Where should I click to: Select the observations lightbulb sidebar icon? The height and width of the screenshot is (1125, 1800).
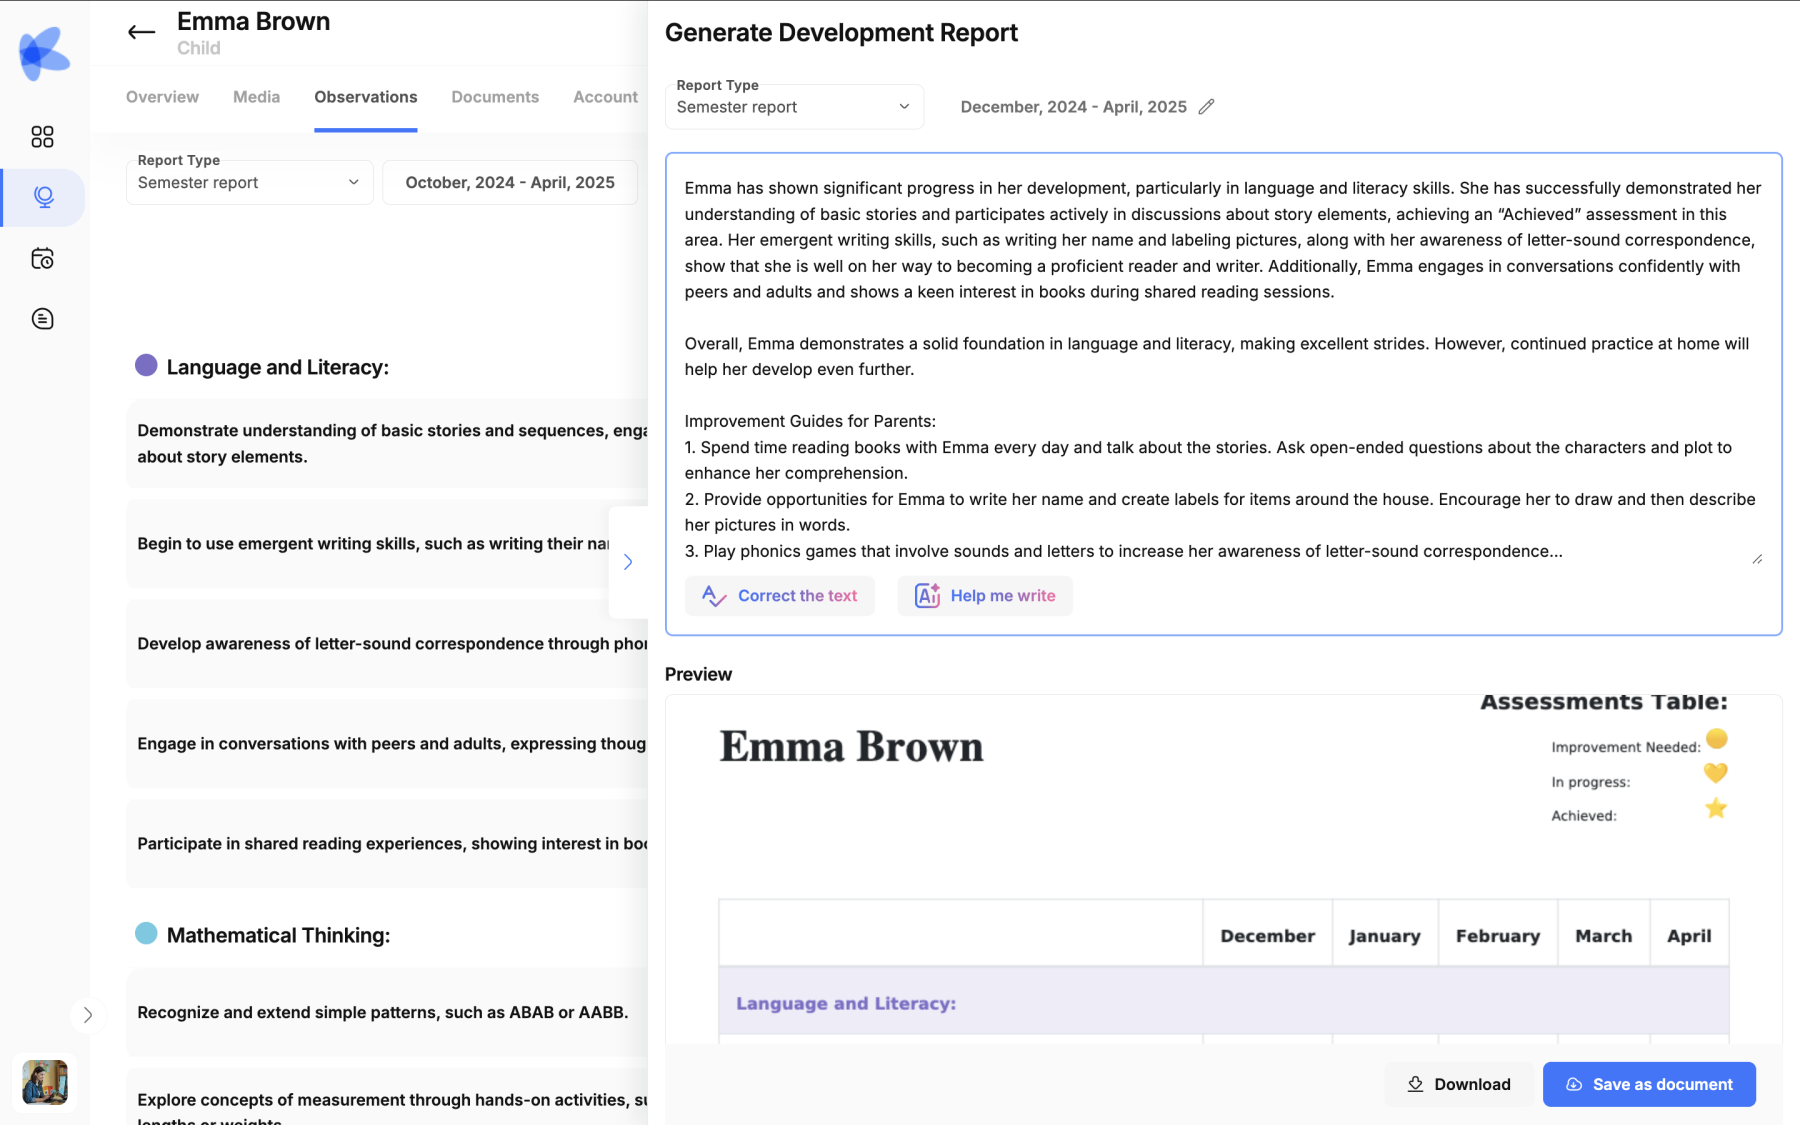click(43, 197)
